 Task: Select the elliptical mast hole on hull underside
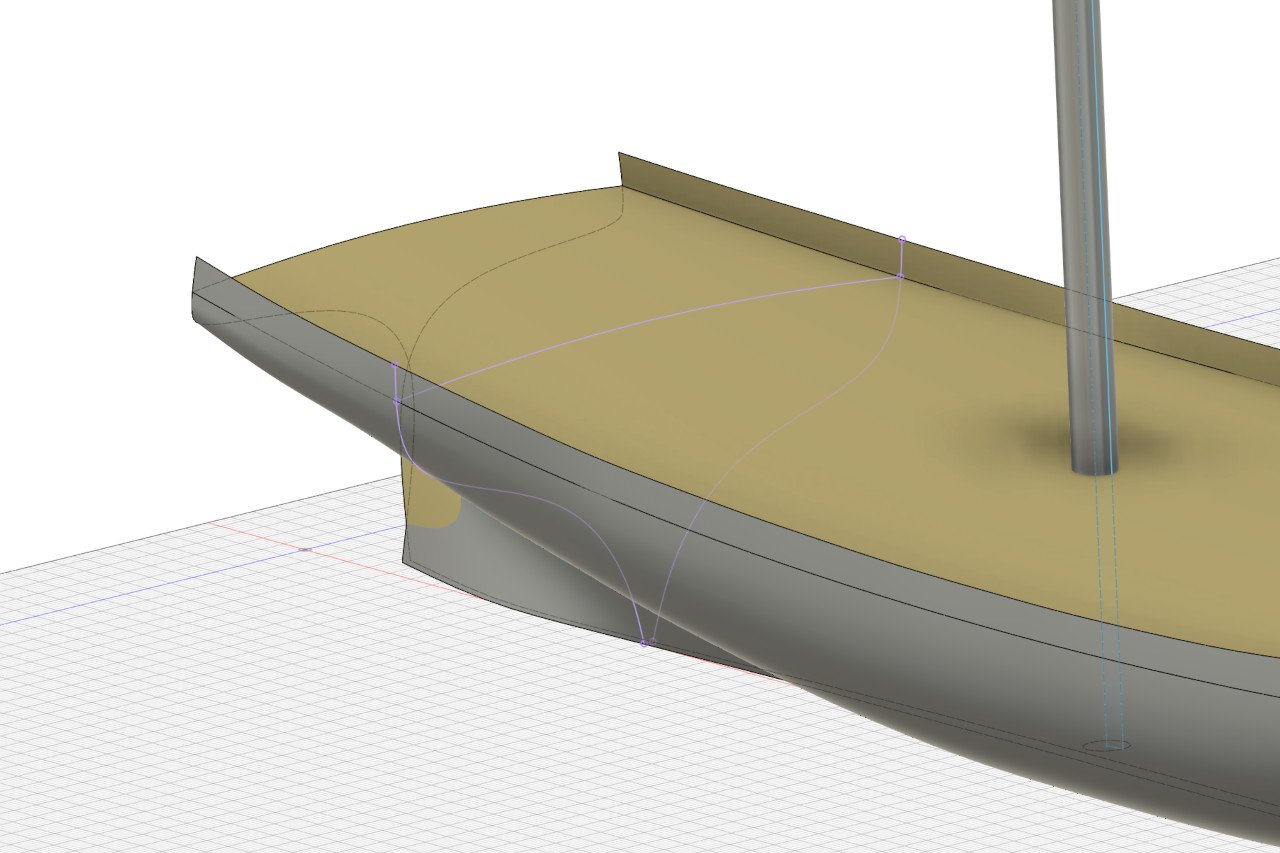click(x=1107, y=746)
